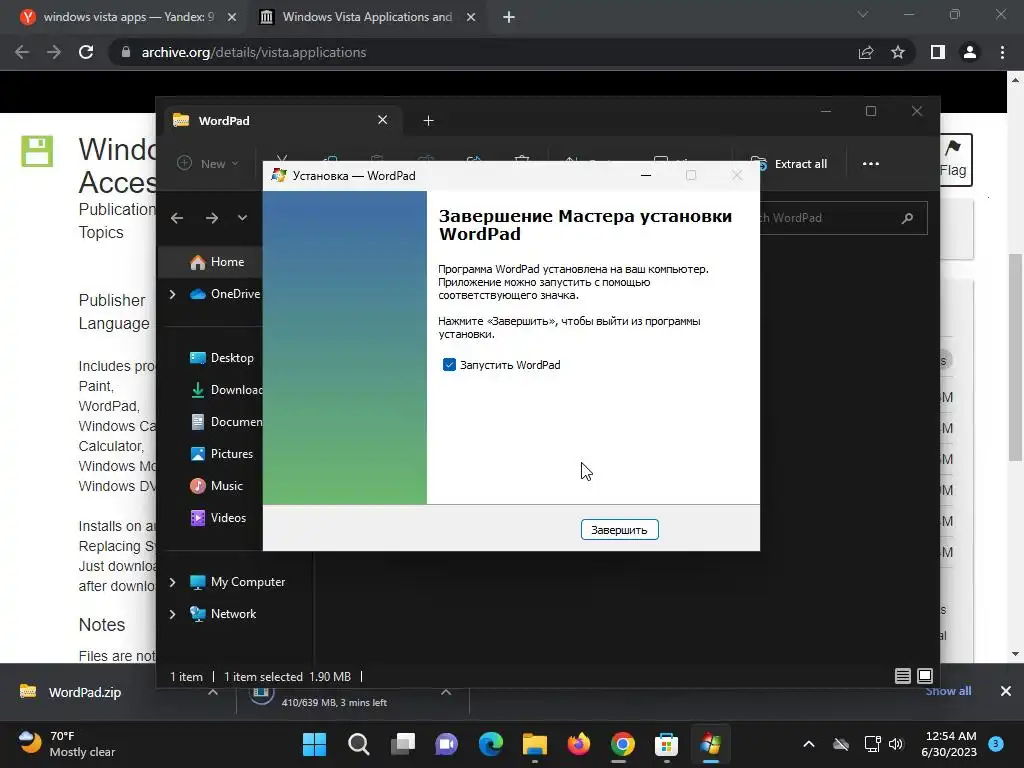The height and width of the screenshot is (768, 1024).
Task: Click Explorer back navigation arrow
Action: pyautogui.click(x=177, y=218)
